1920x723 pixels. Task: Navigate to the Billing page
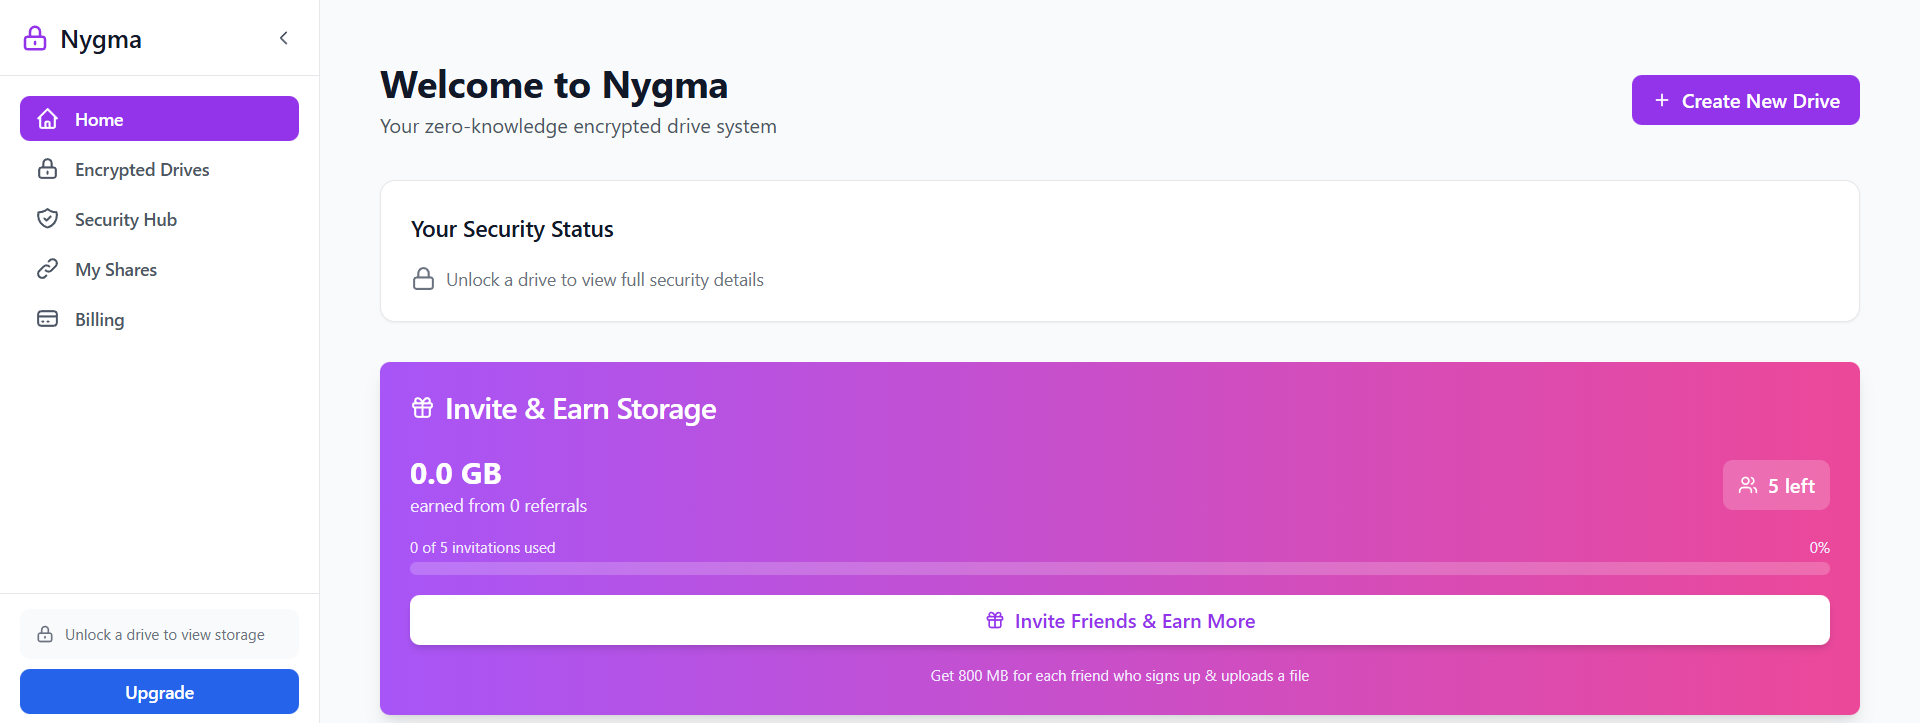click(x=100, y=320)
